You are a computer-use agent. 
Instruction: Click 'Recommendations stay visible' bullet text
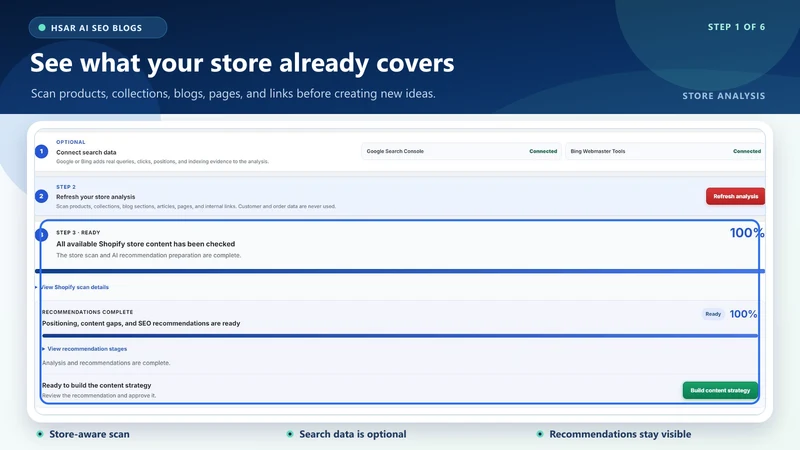tap(620, 434)
